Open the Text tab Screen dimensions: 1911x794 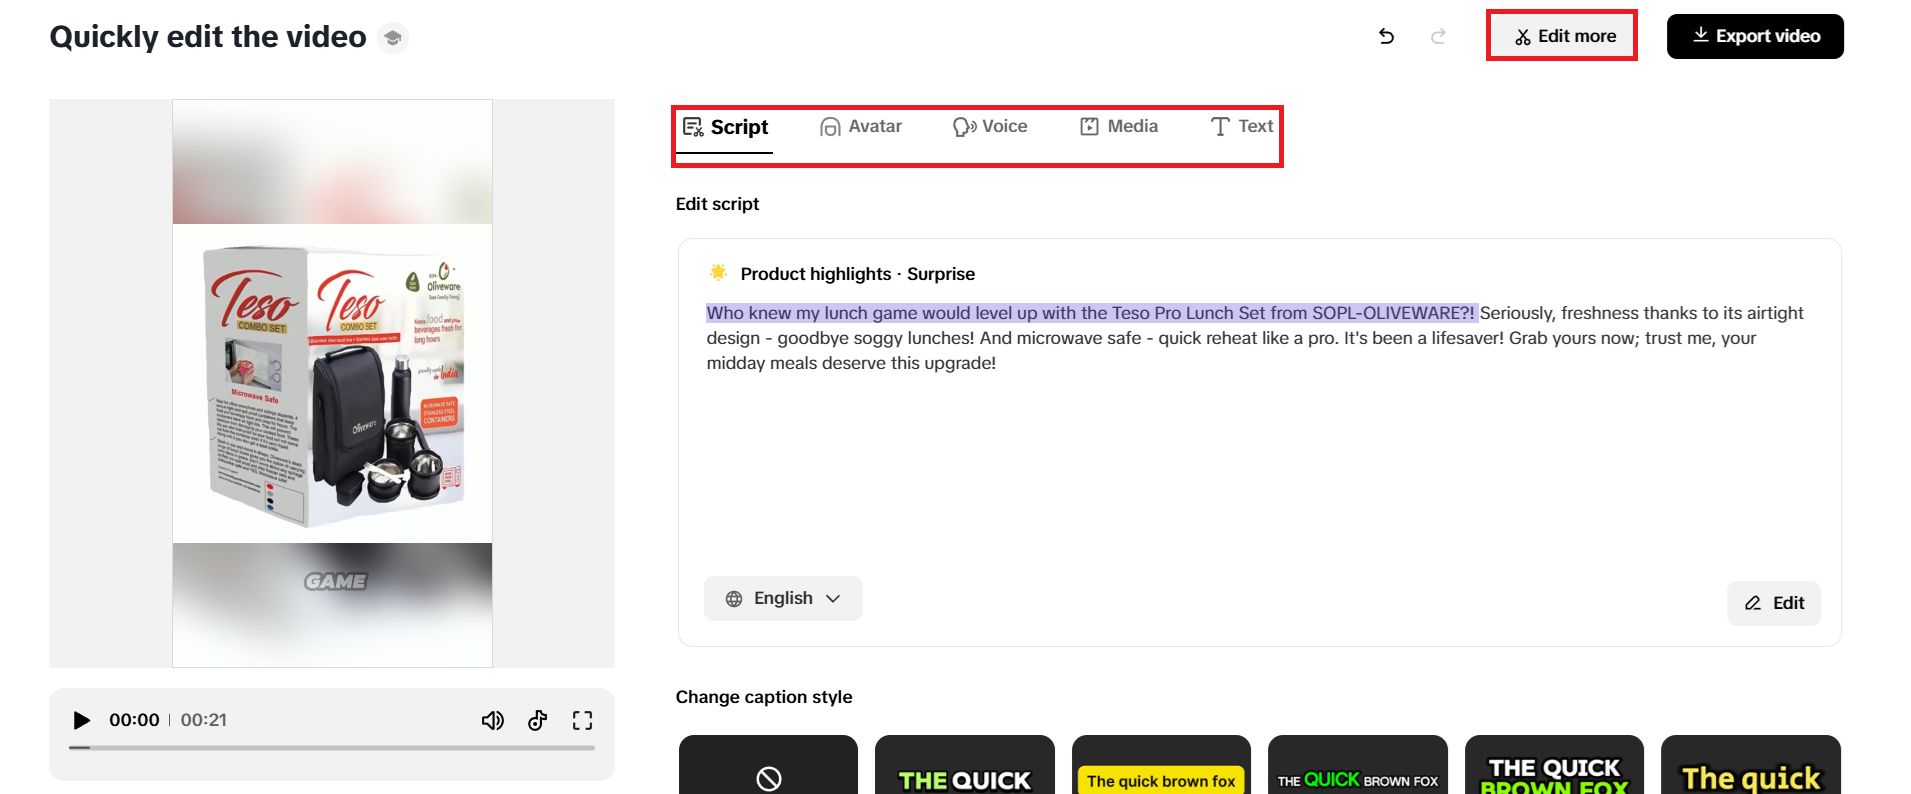1242,127
